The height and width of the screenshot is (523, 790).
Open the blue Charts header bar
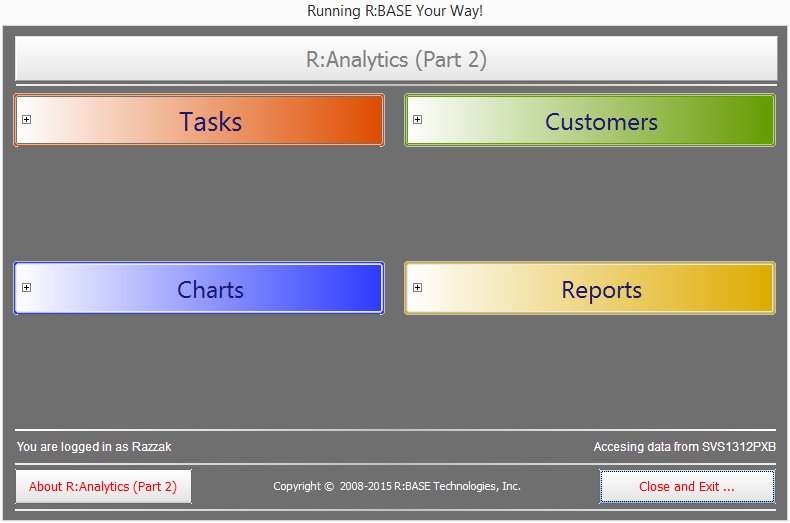(210, 289)
